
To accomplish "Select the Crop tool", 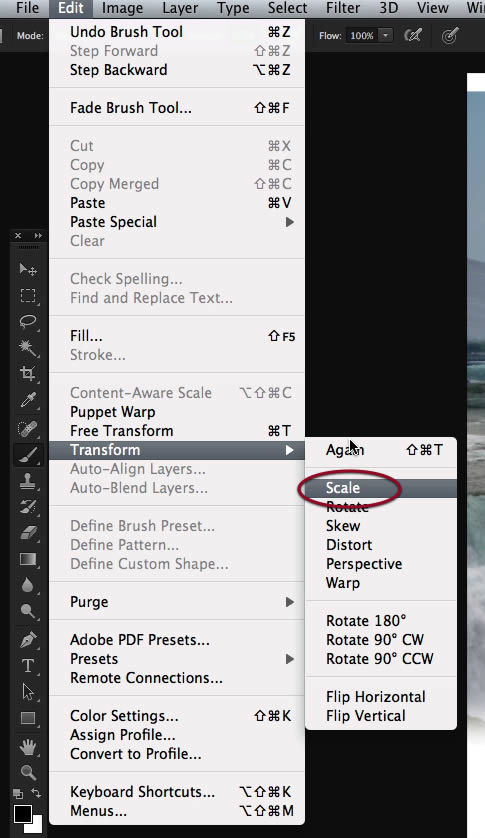I will tap(28, 374).
